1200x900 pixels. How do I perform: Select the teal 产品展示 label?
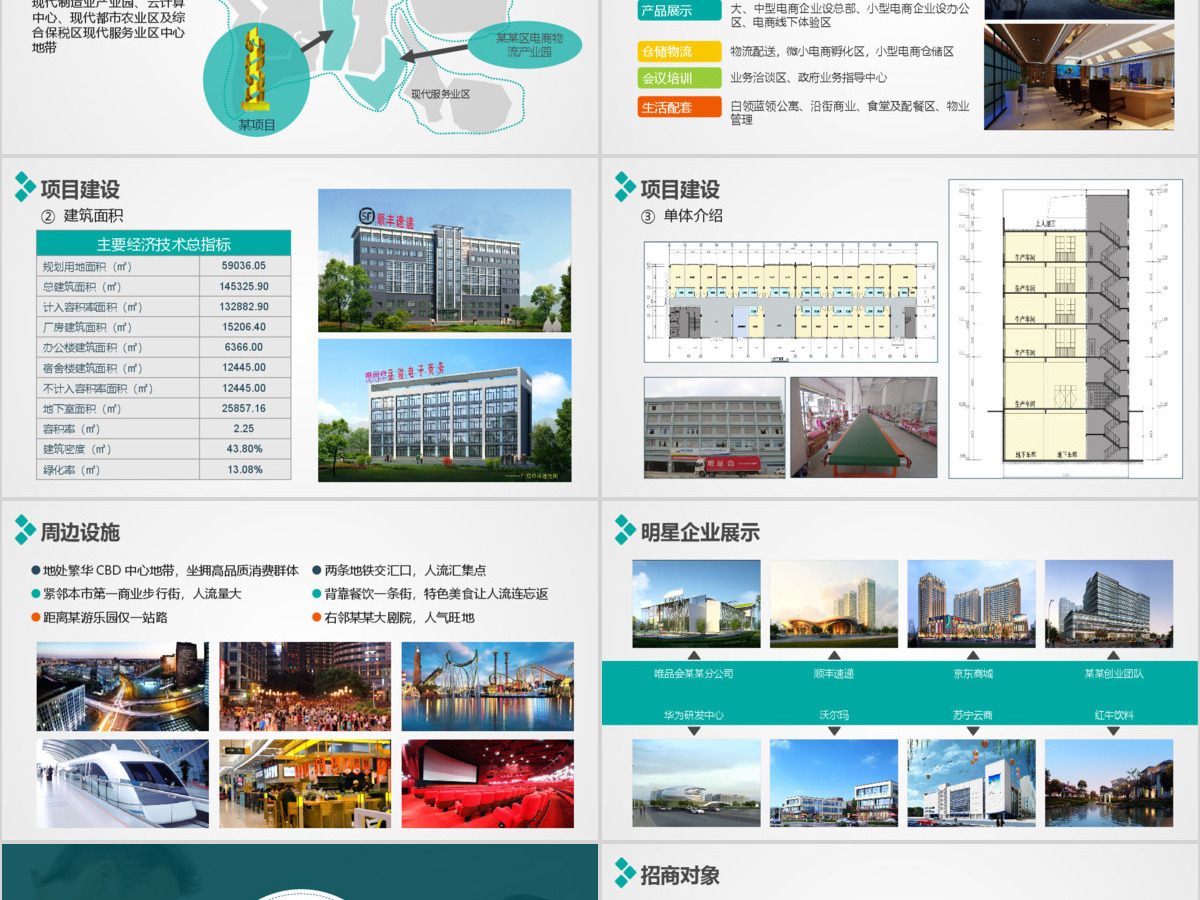click(679, 10)
